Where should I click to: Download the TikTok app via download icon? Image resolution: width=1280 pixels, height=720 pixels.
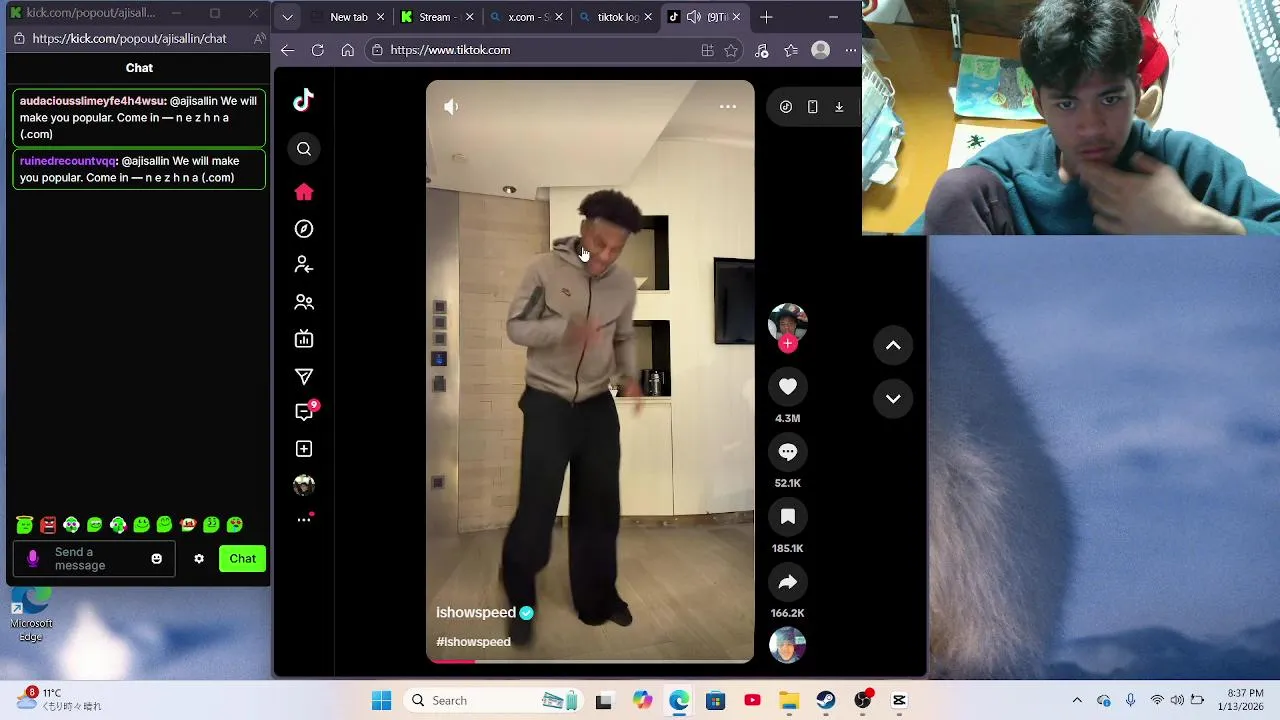point(839,107)
